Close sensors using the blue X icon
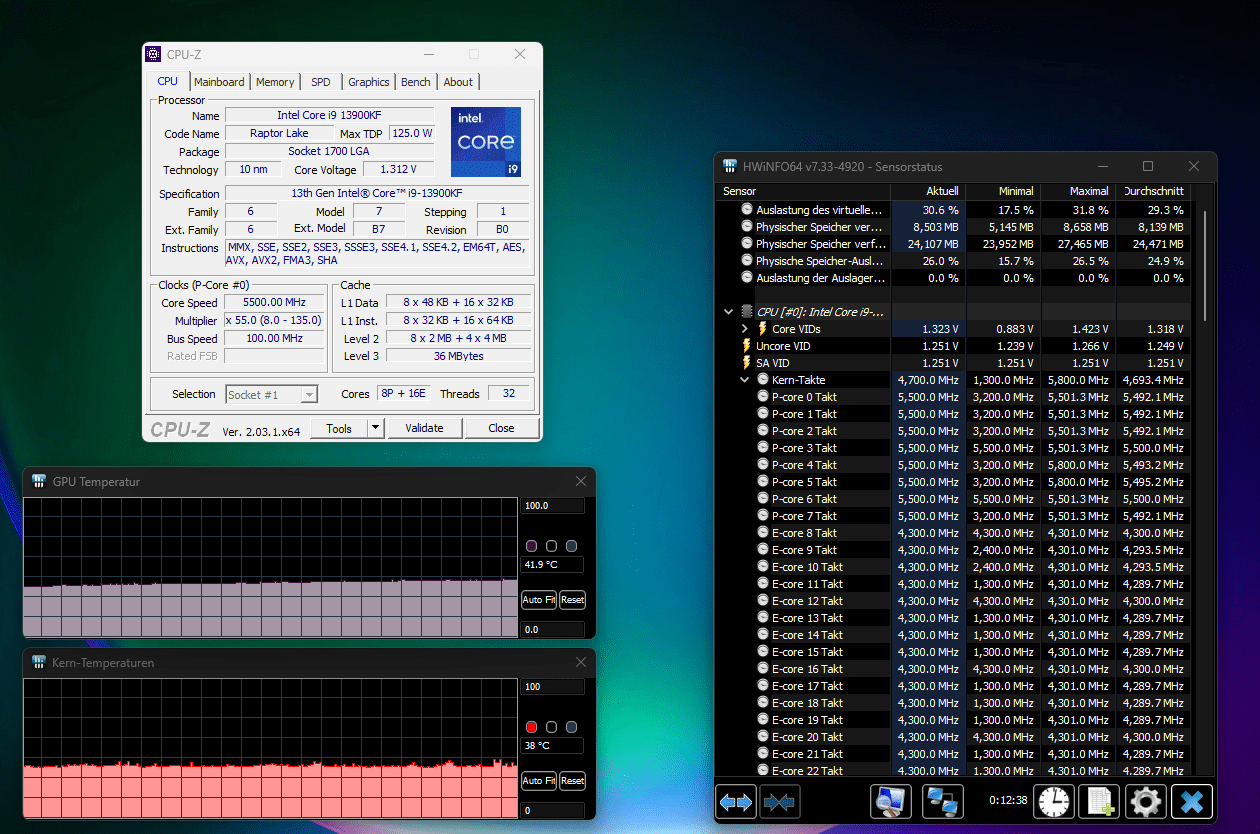The height and width of the screenshot is (834, 1260). (x=1192, y=801)
